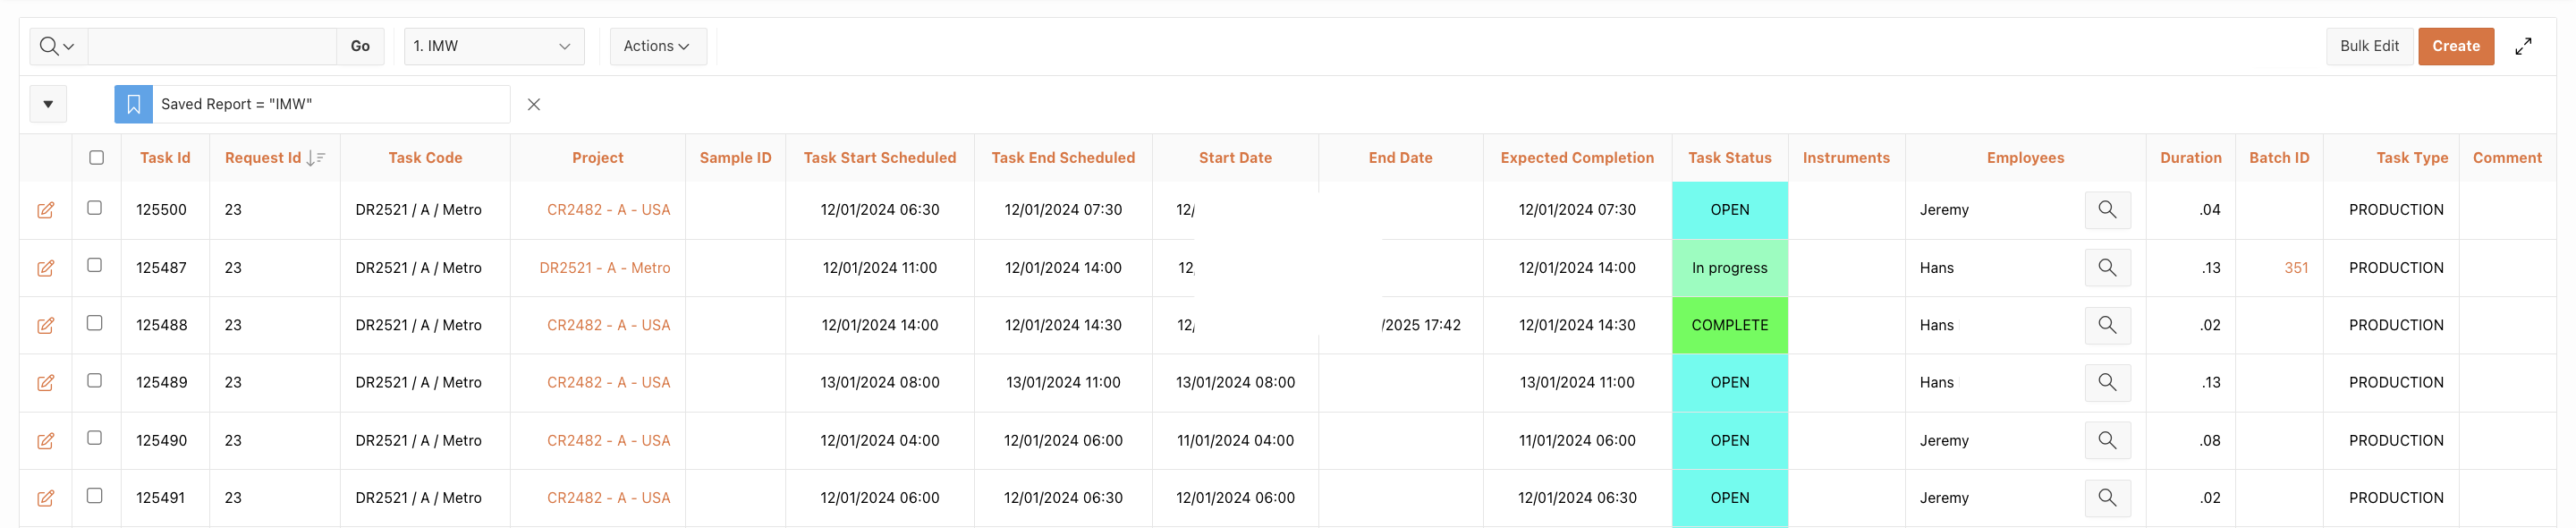Screen dimensions: 2576x528
Task: Open the Actions menu
Action: pos(657,46)
